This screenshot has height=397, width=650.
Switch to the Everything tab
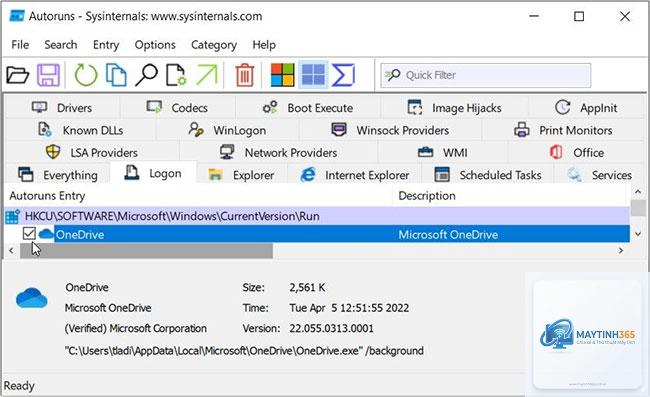click(58, 175)
